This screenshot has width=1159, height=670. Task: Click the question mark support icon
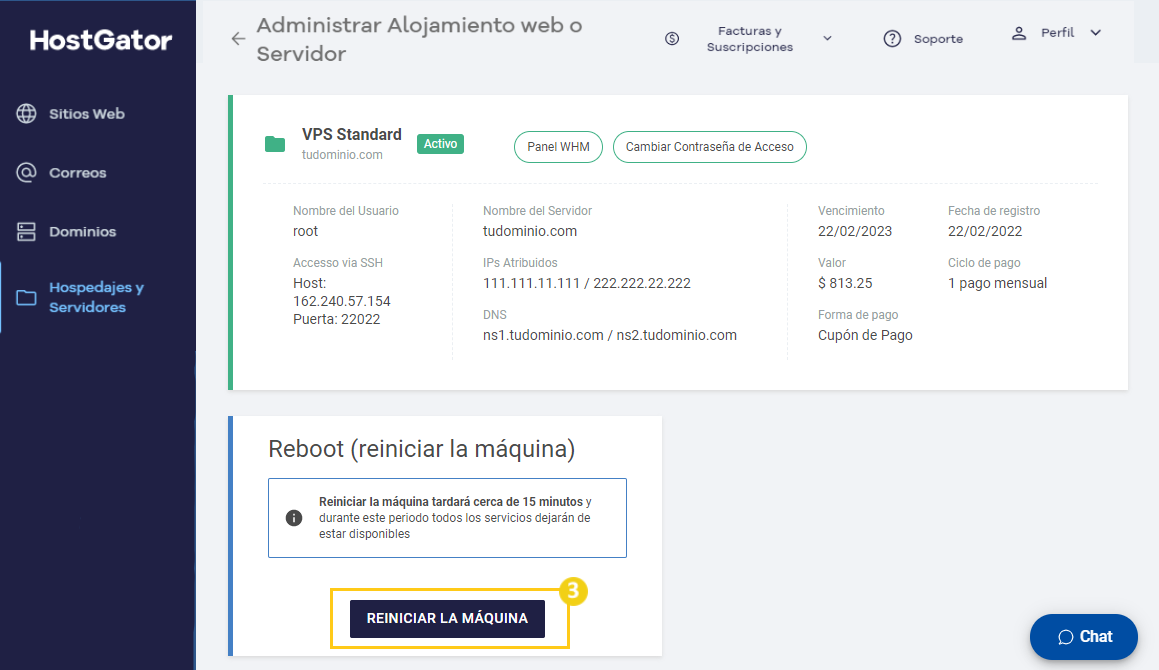tap(892, 38)
